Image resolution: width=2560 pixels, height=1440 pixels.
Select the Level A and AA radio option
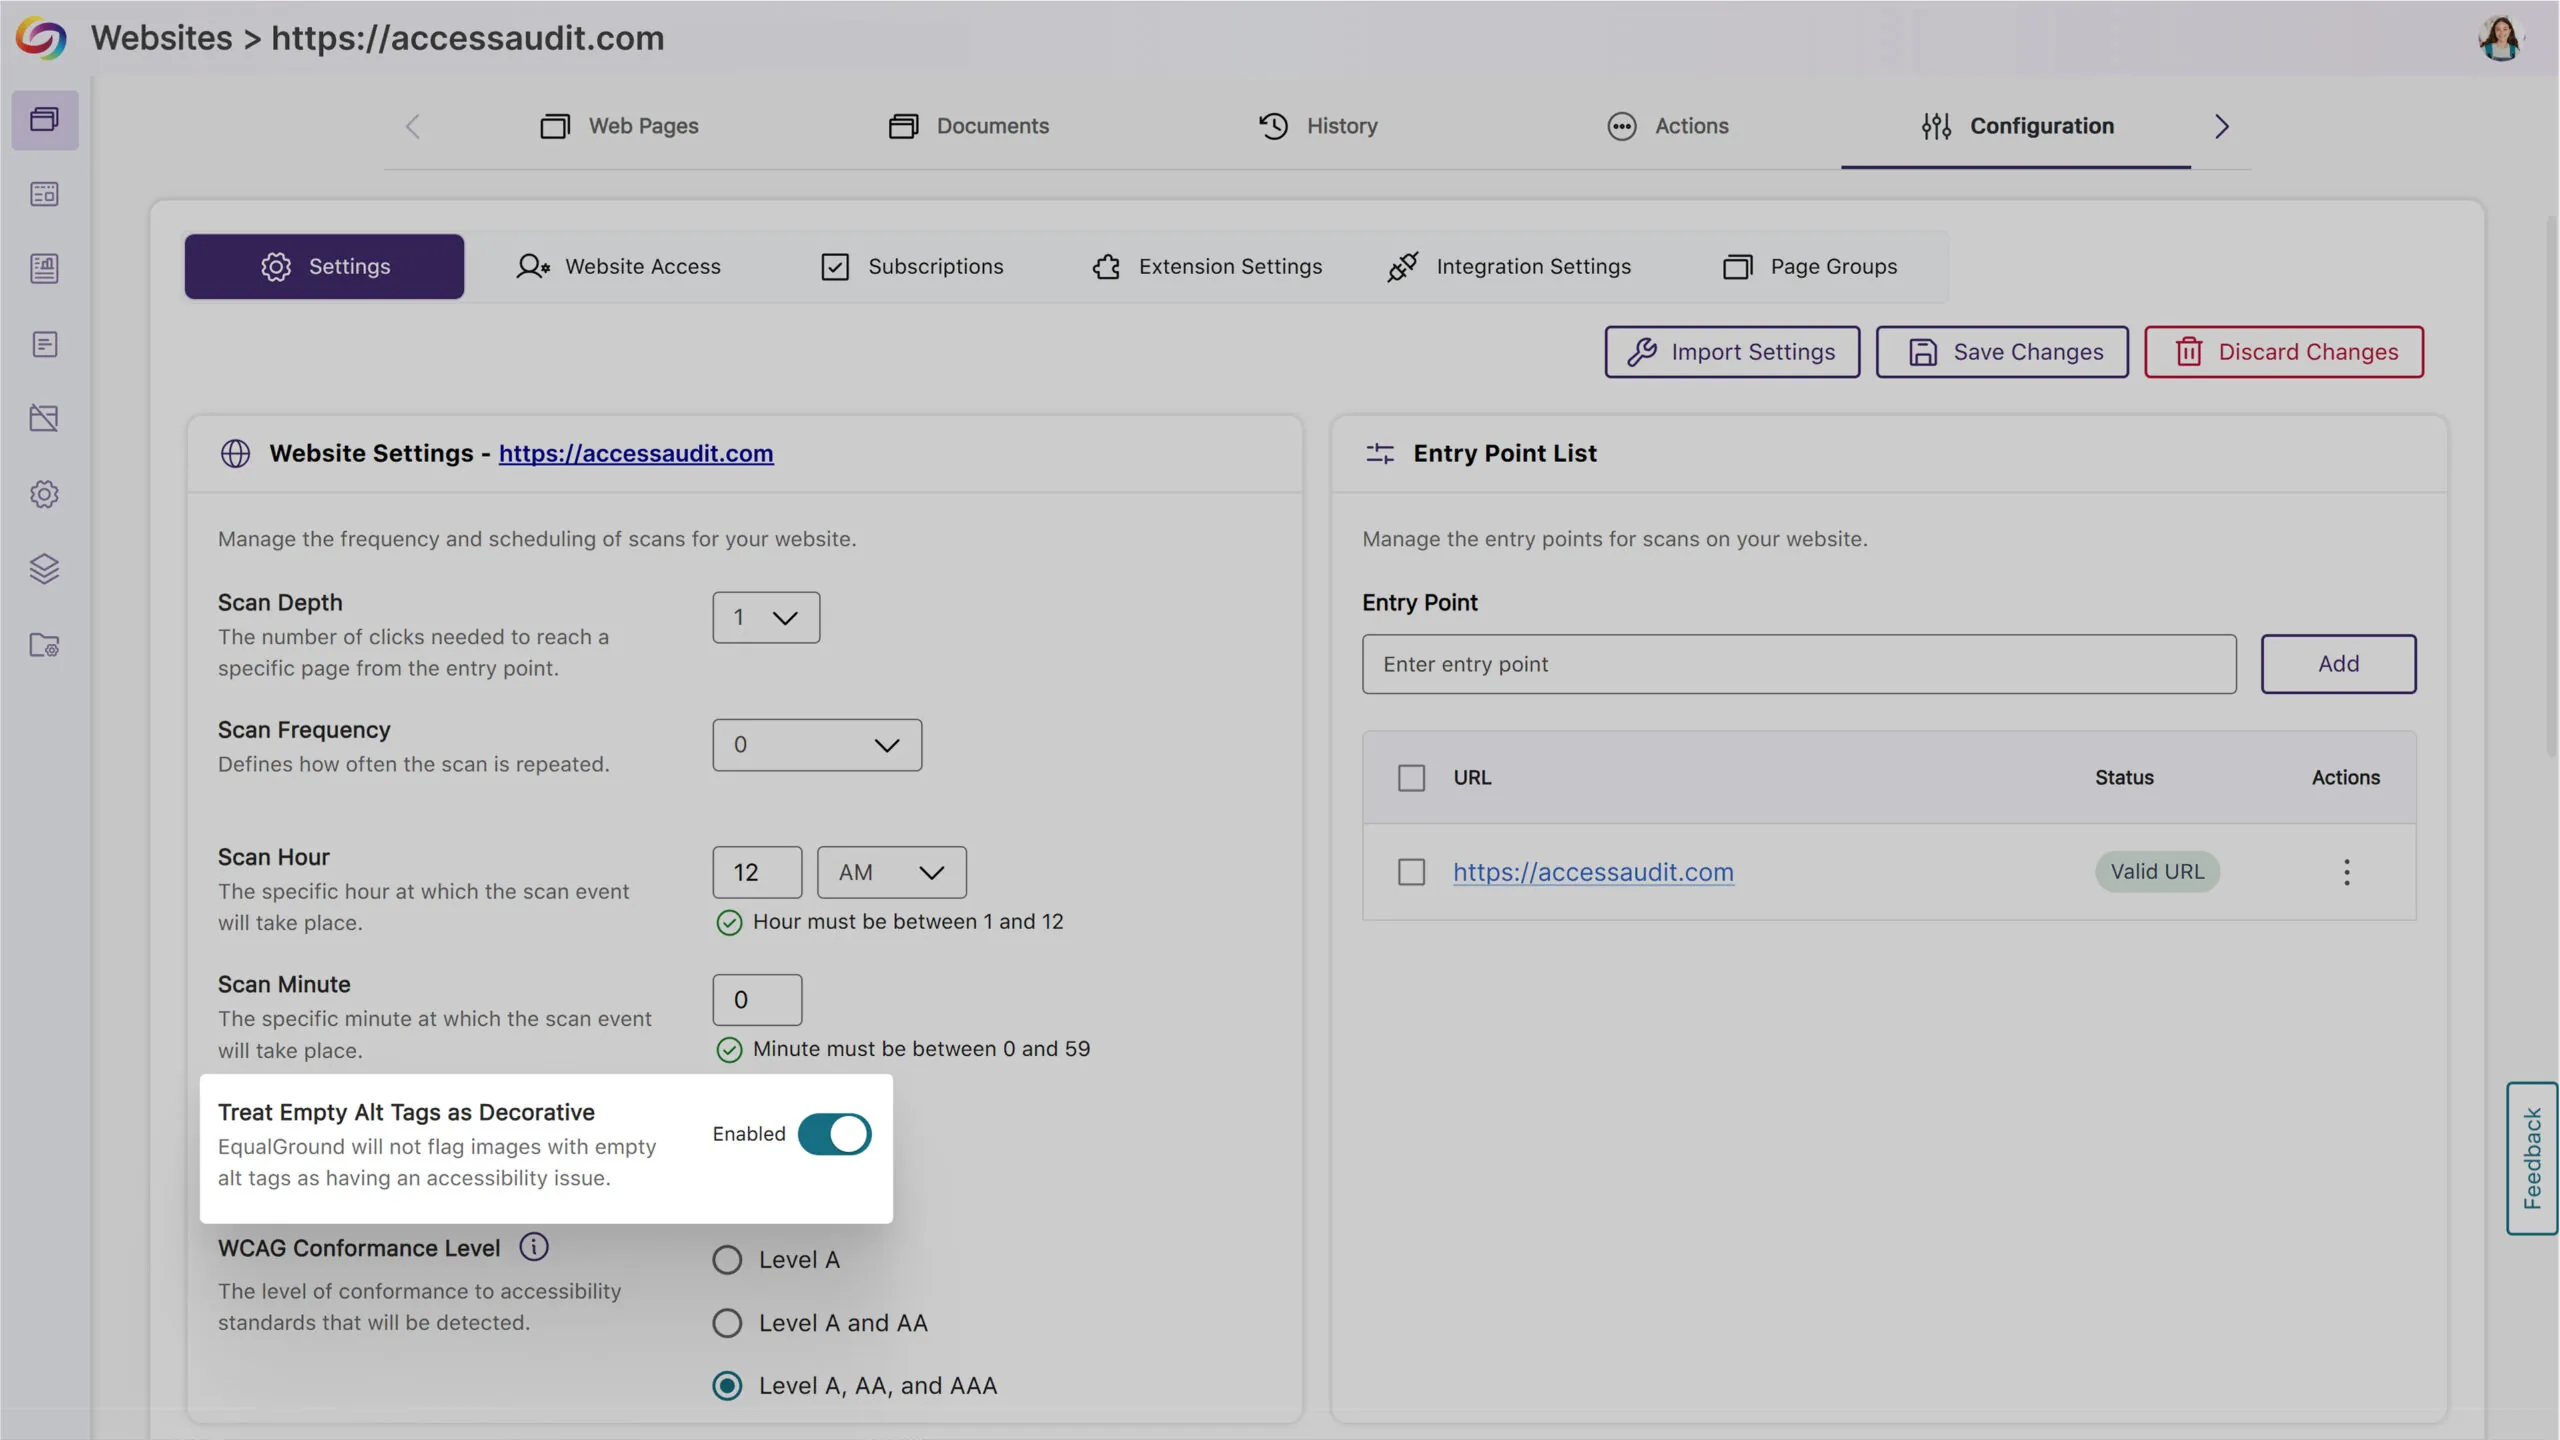tap(727, 1323)
